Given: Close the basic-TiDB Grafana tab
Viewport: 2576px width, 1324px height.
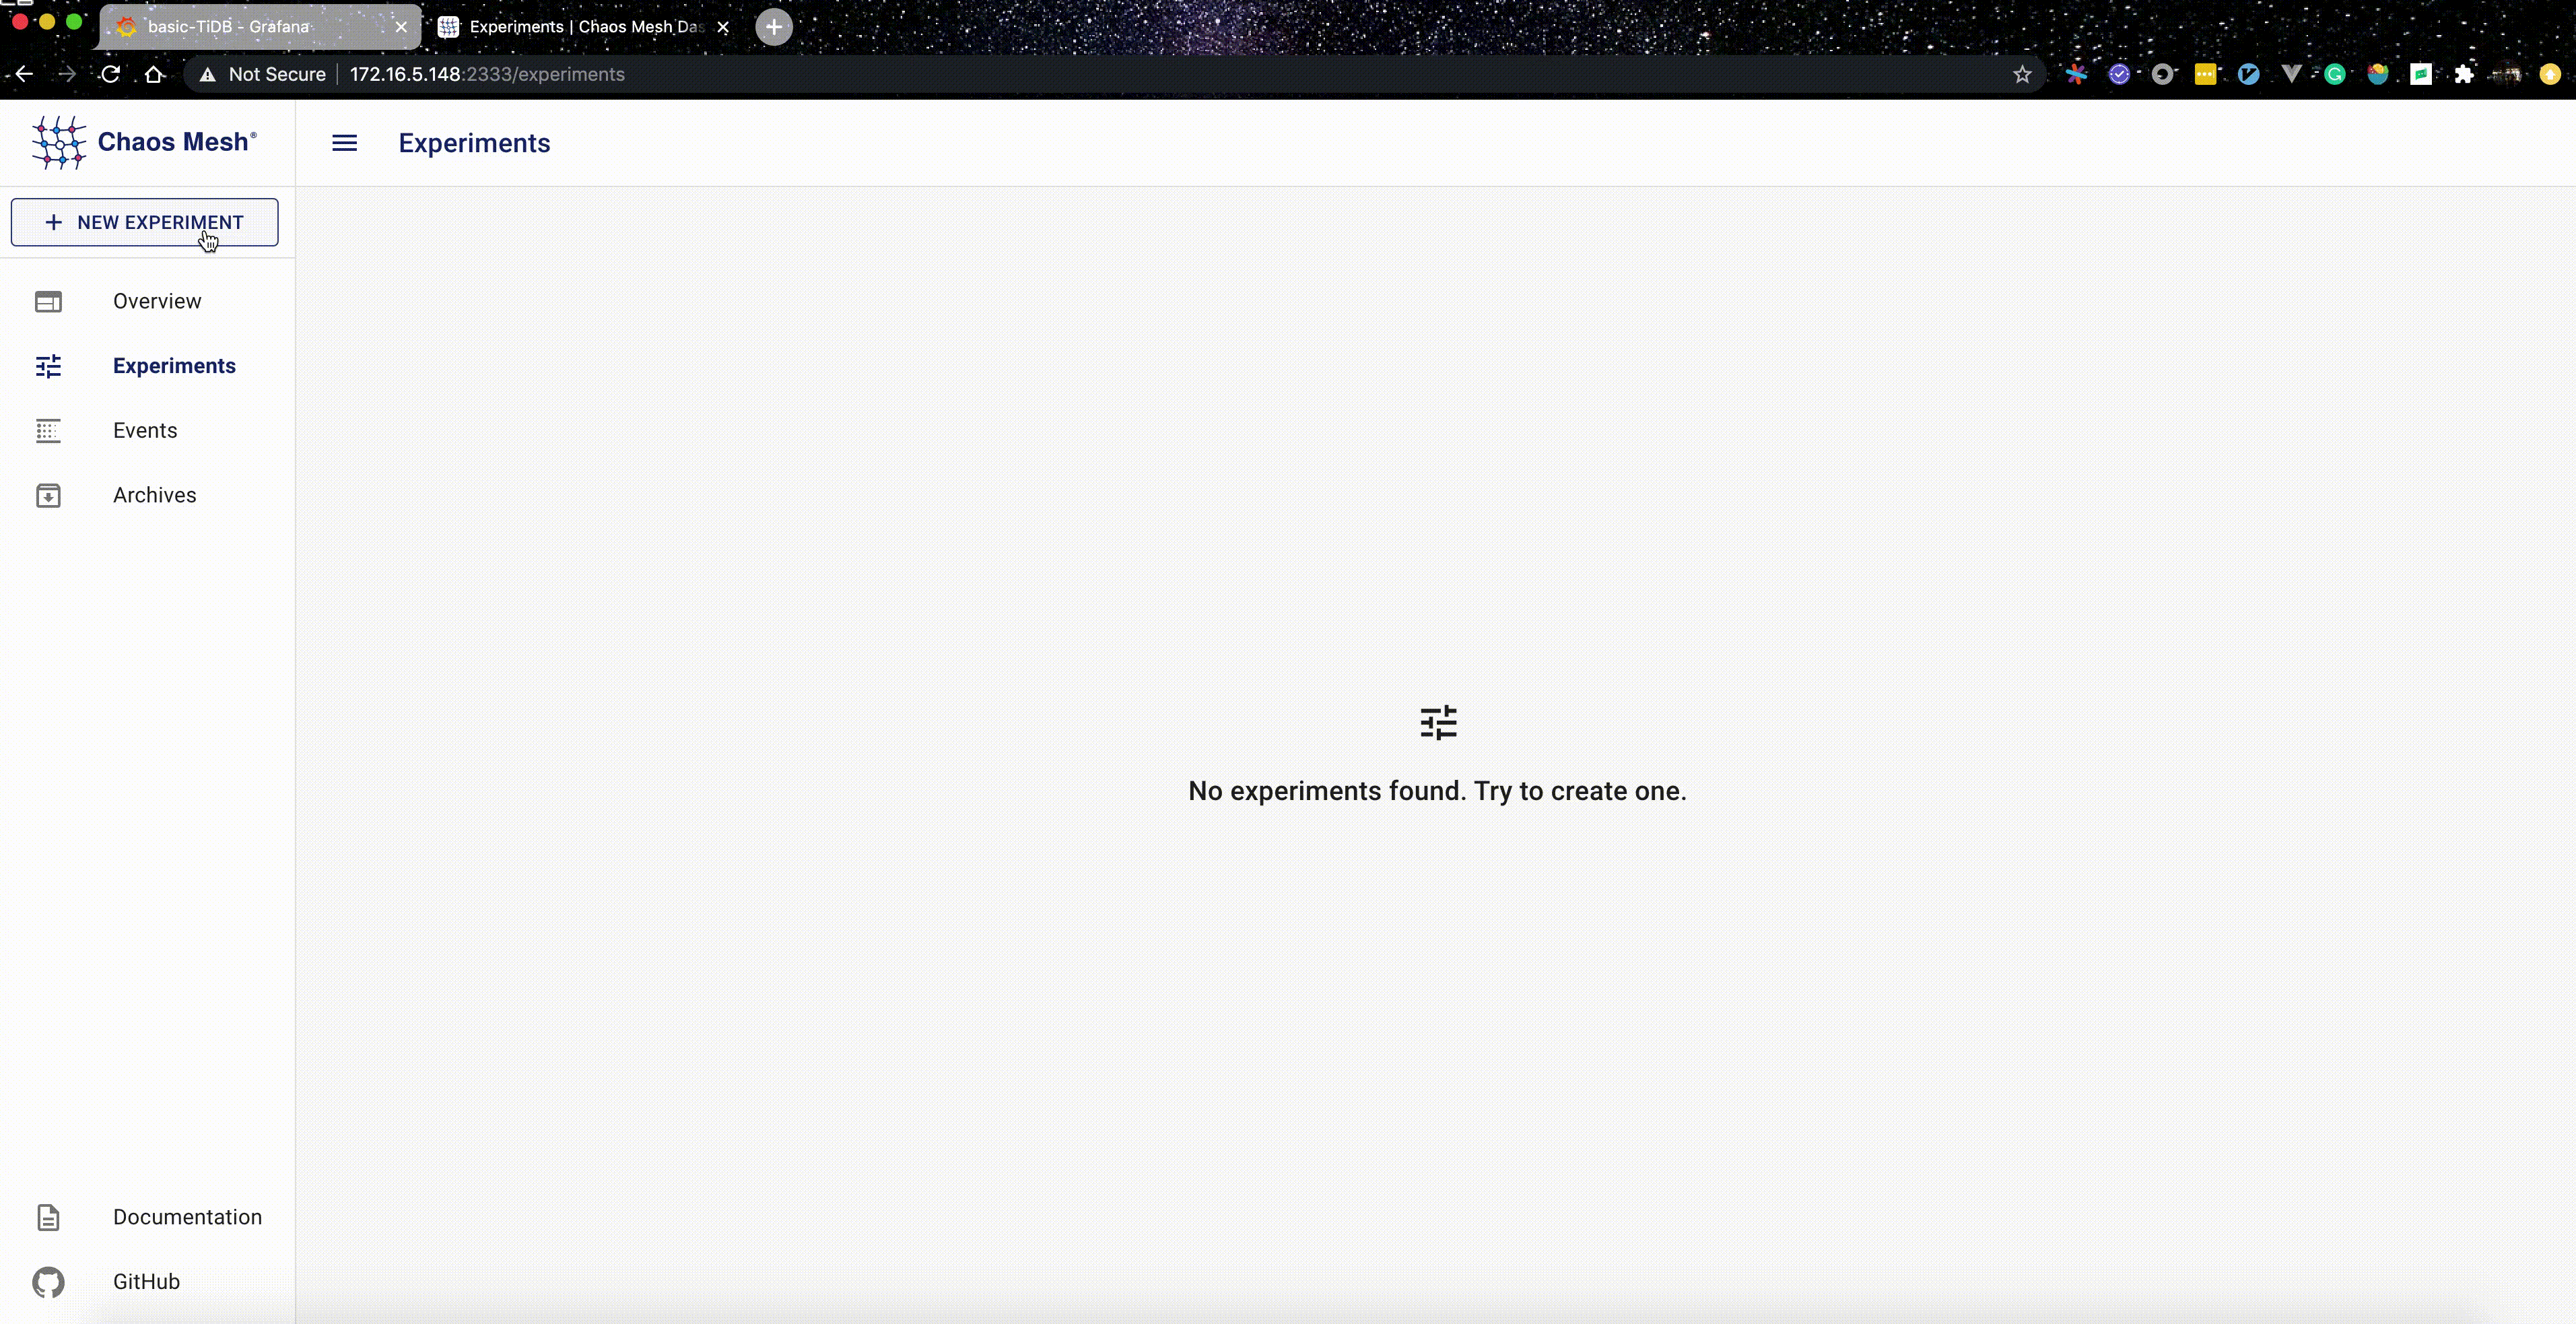Looking at the screenshot, I should coord(401,27).
